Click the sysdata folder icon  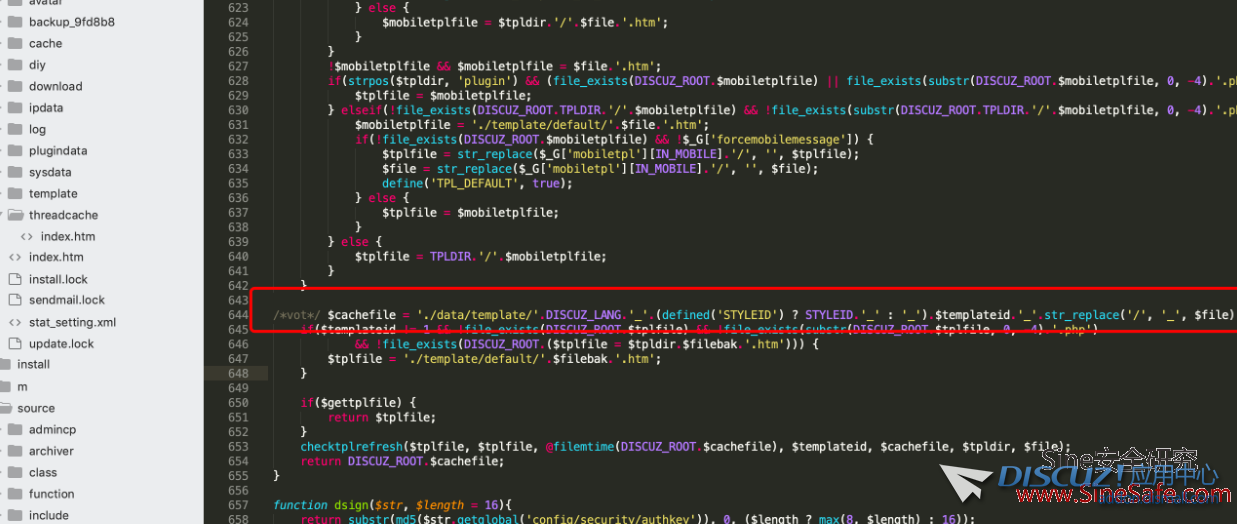coord(14,172)
